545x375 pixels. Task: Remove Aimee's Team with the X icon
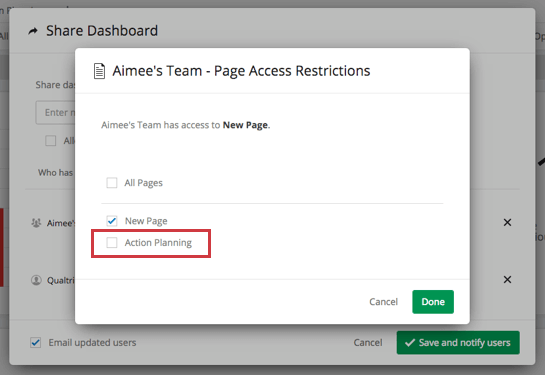click(507, 222)
